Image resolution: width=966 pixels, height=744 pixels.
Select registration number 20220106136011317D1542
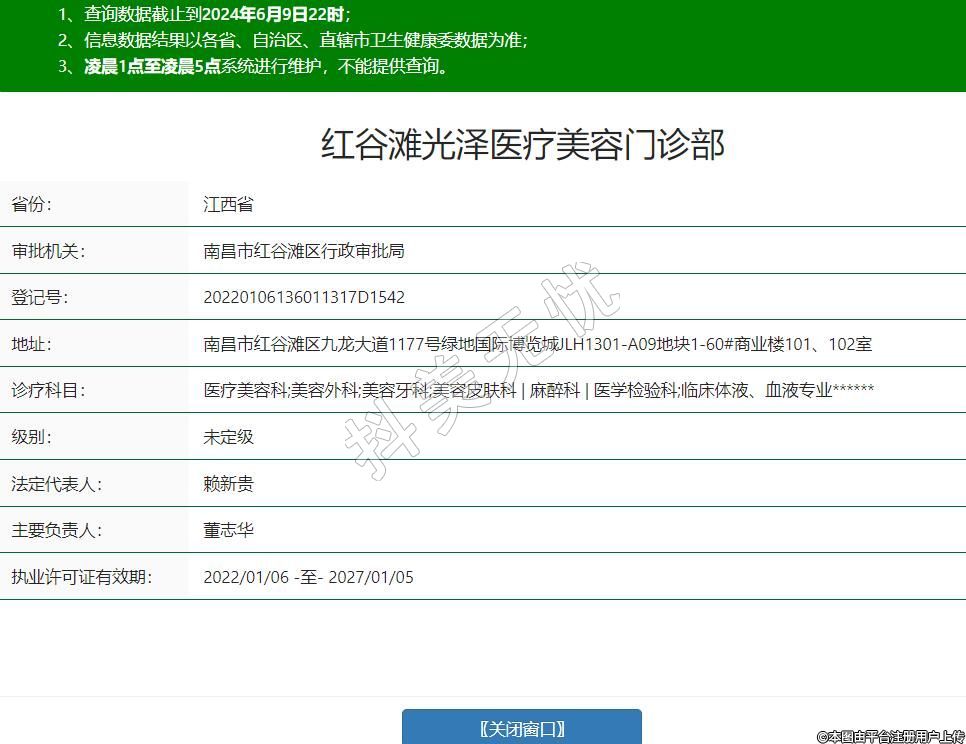[x=304, y=298]
